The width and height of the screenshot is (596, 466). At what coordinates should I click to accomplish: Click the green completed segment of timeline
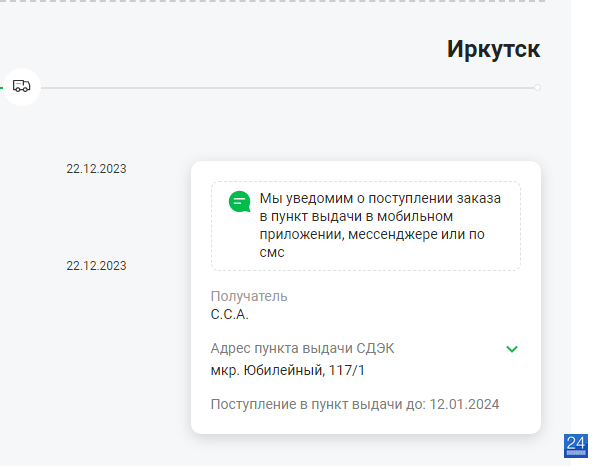coord(2,88)
